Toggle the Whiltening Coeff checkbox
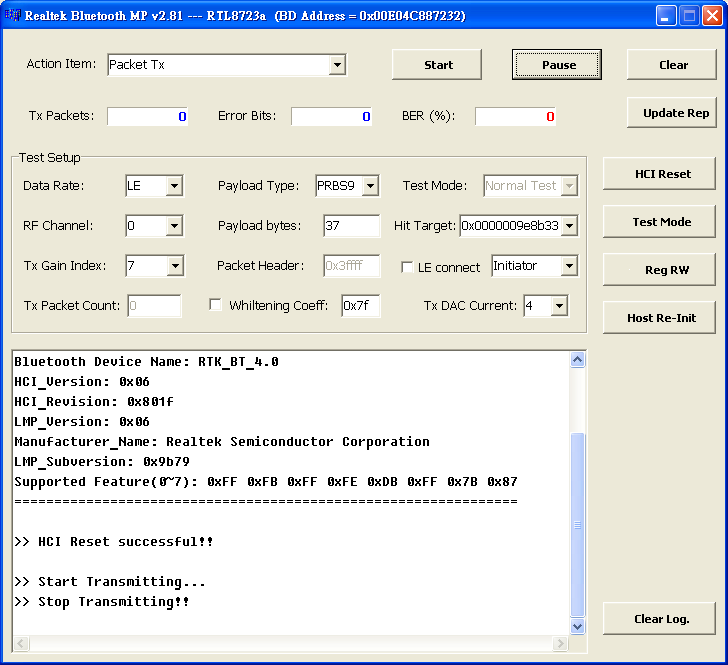This screenshot has width=728, height=665. coord(215,305)
